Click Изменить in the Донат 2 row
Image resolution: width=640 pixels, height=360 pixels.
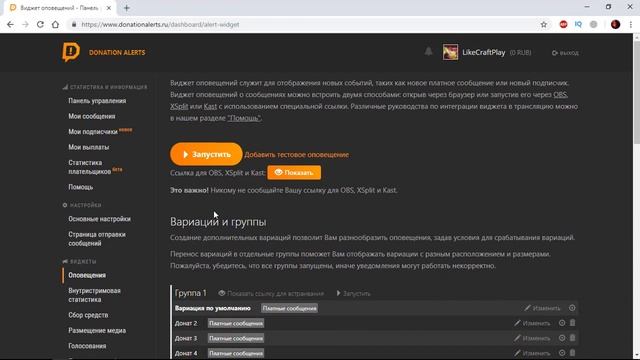click(532, 323)
